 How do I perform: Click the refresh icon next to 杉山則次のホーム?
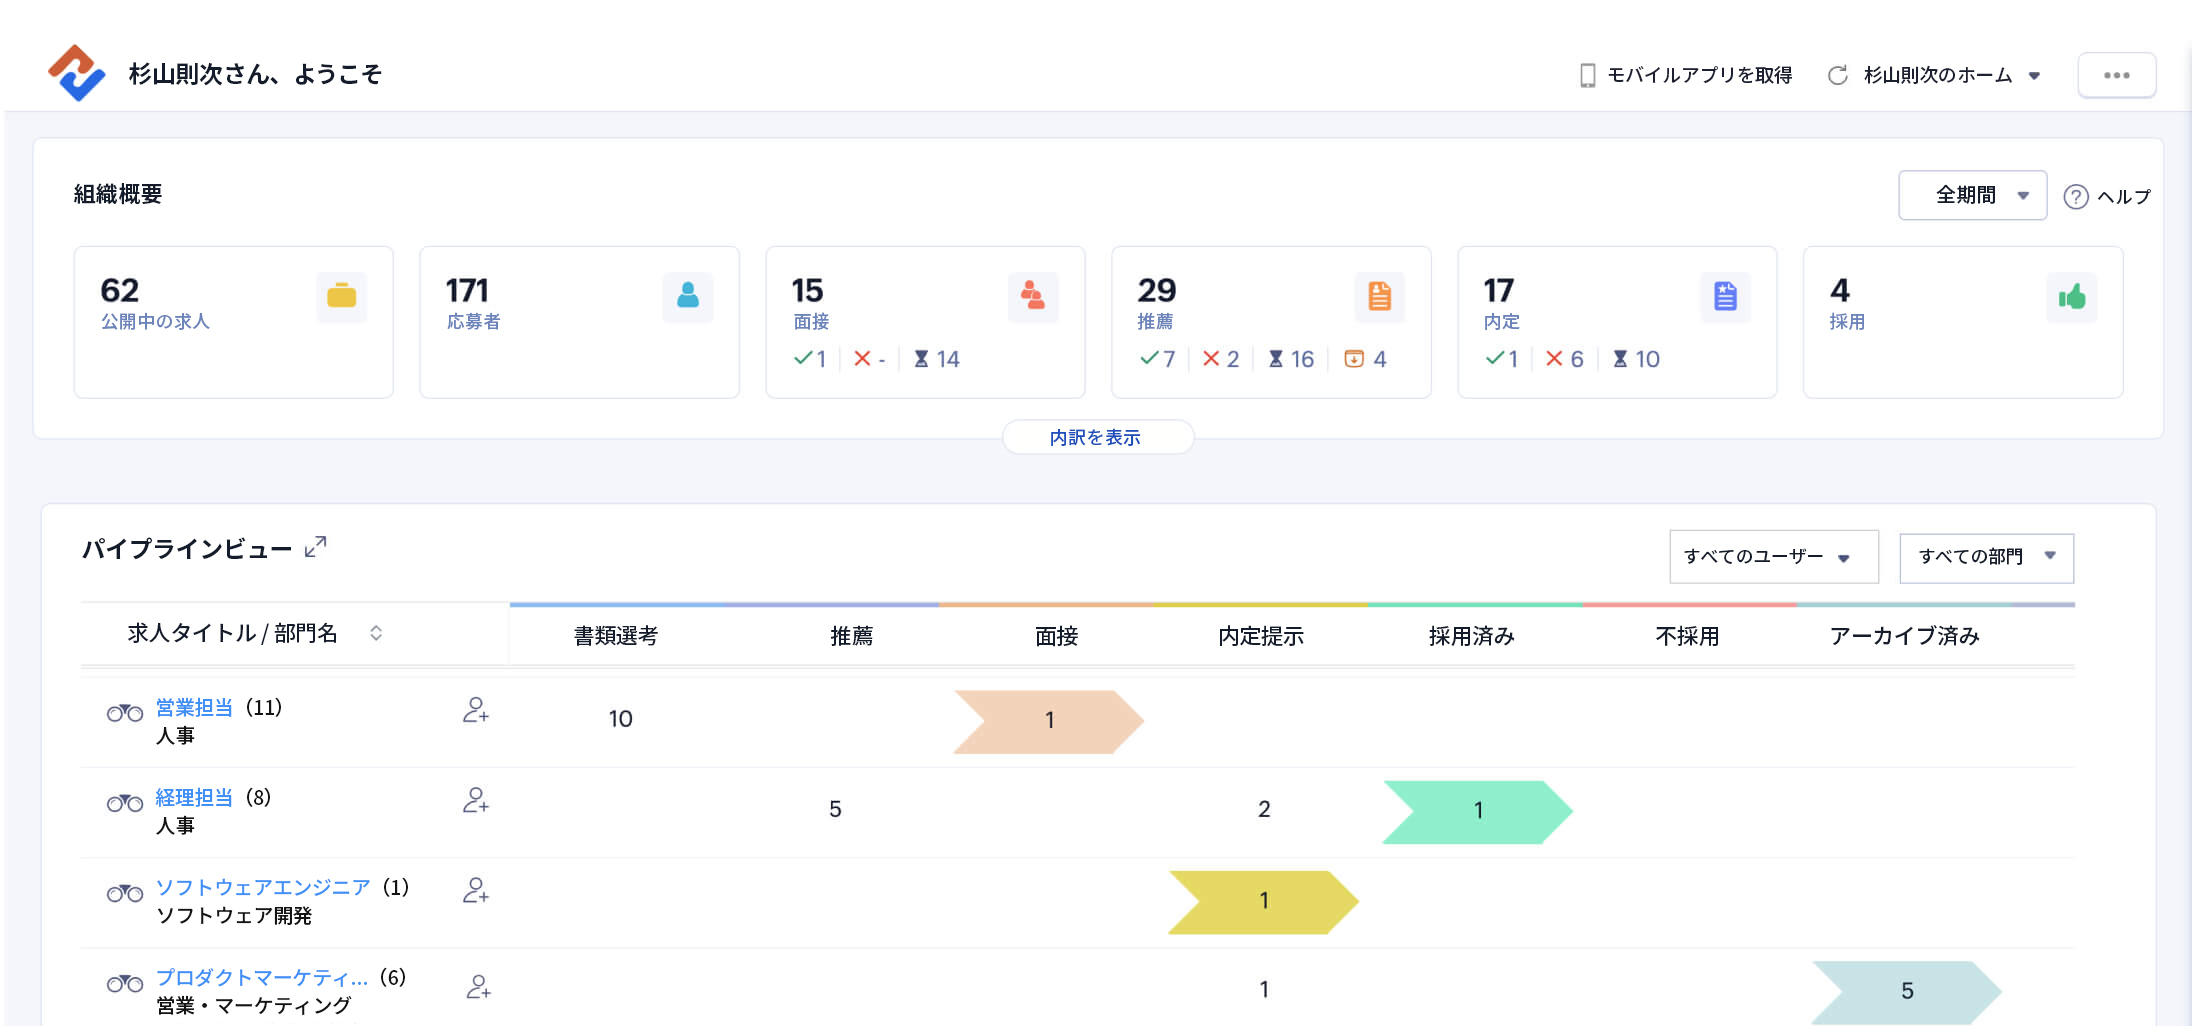[x=1838, y=74]
